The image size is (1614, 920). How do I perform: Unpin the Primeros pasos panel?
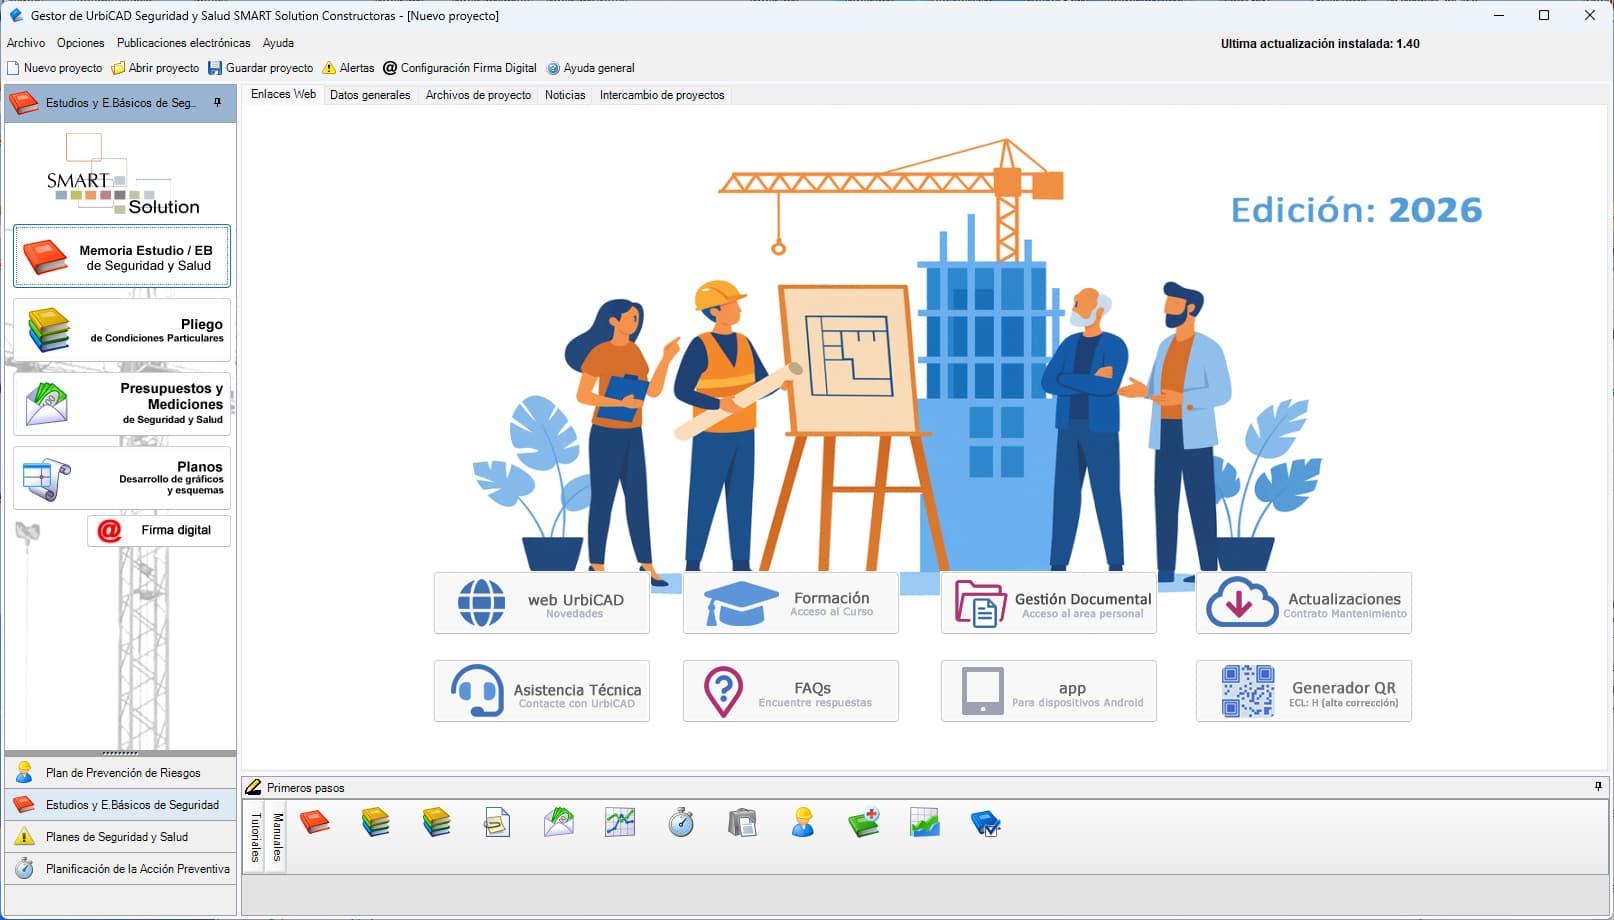click(1597, 787)
